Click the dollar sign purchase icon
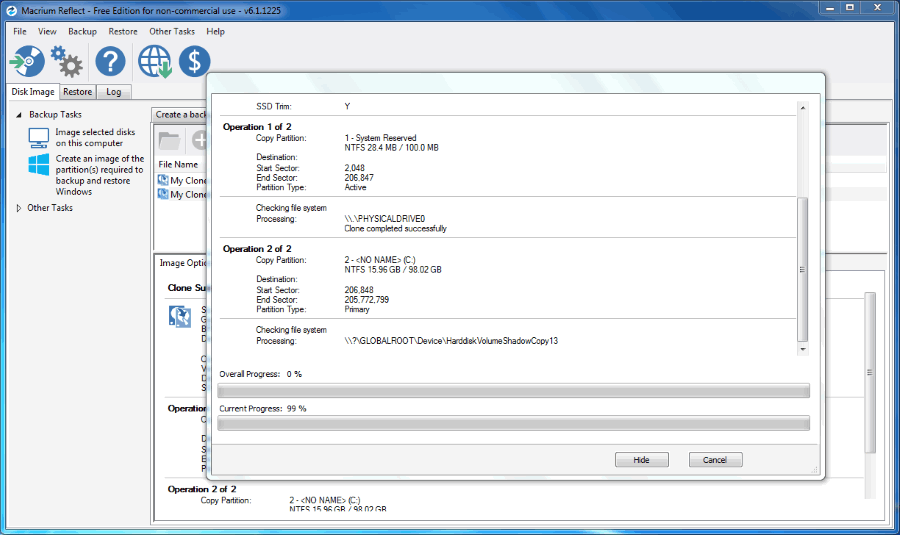 click(x=195, y=61)
